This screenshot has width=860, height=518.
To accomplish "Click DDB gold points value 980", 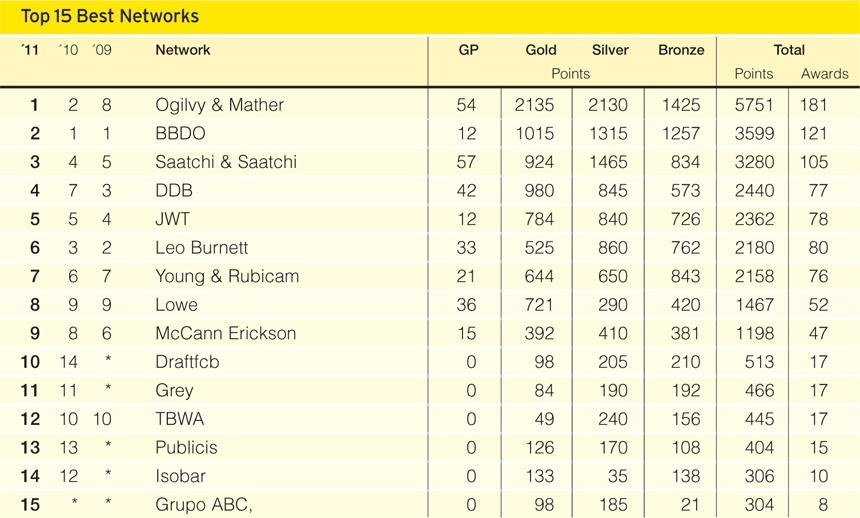I will coord(539,190).
